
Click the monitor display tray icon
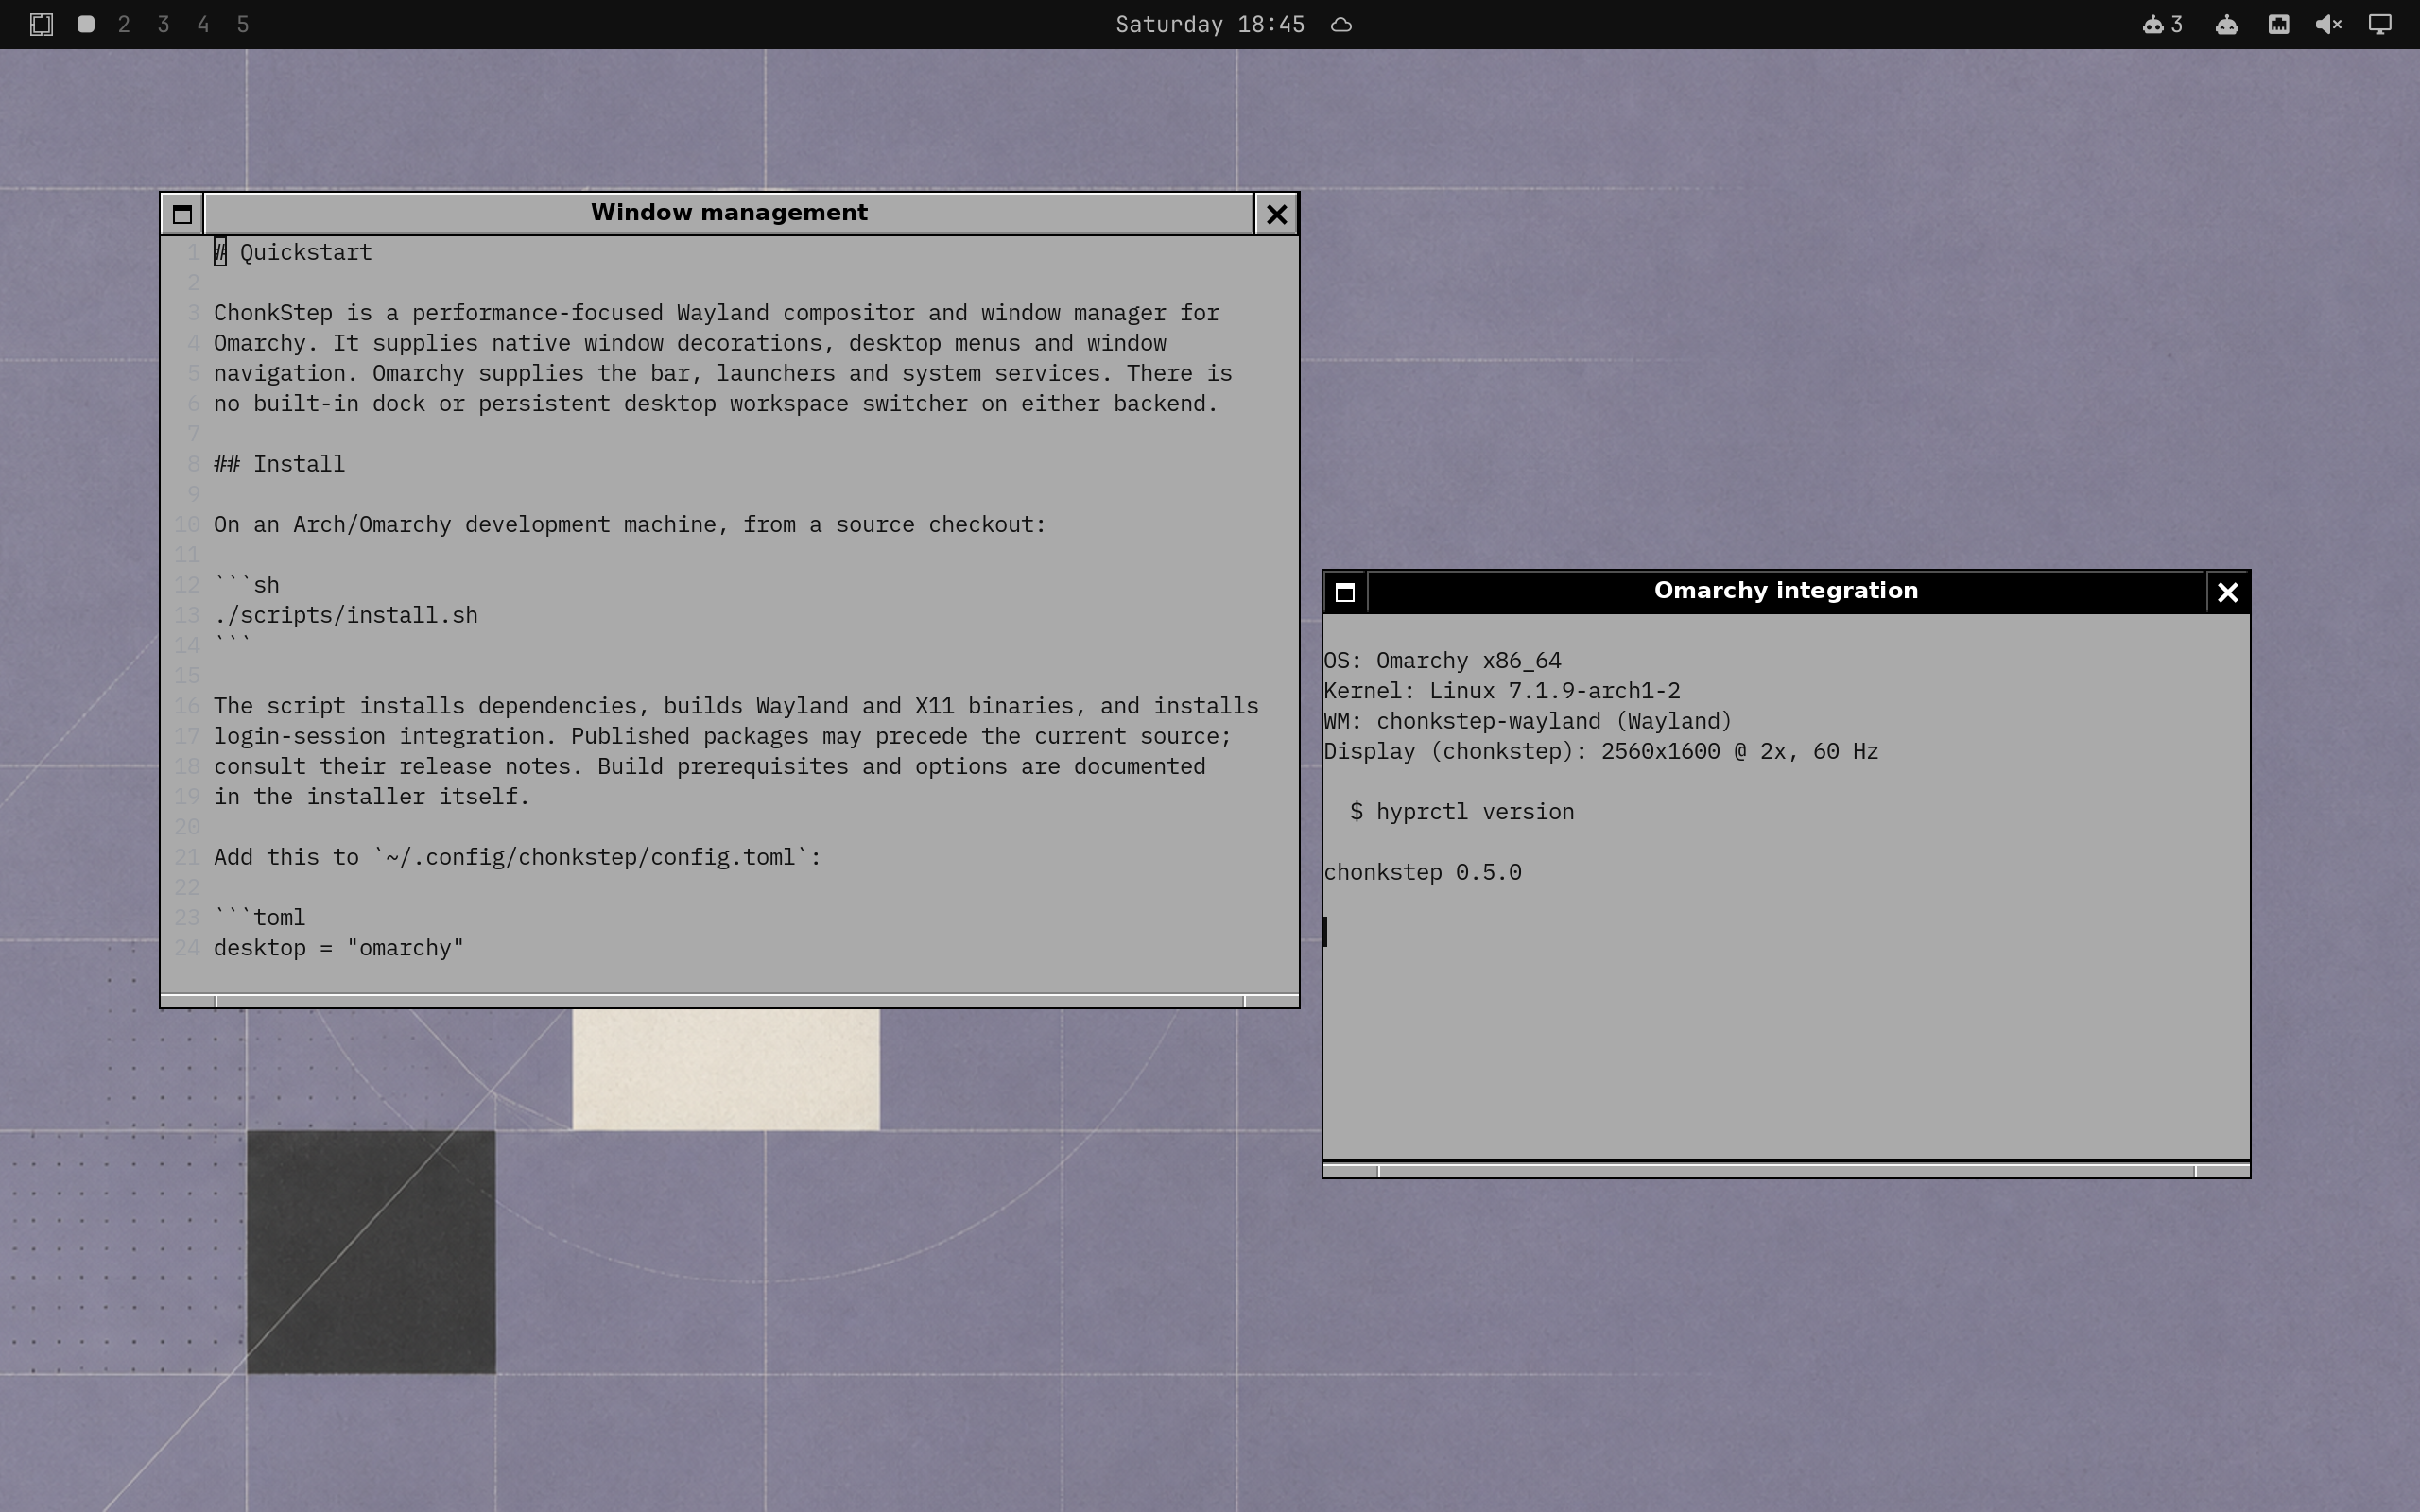click(x=2380, y=24)
